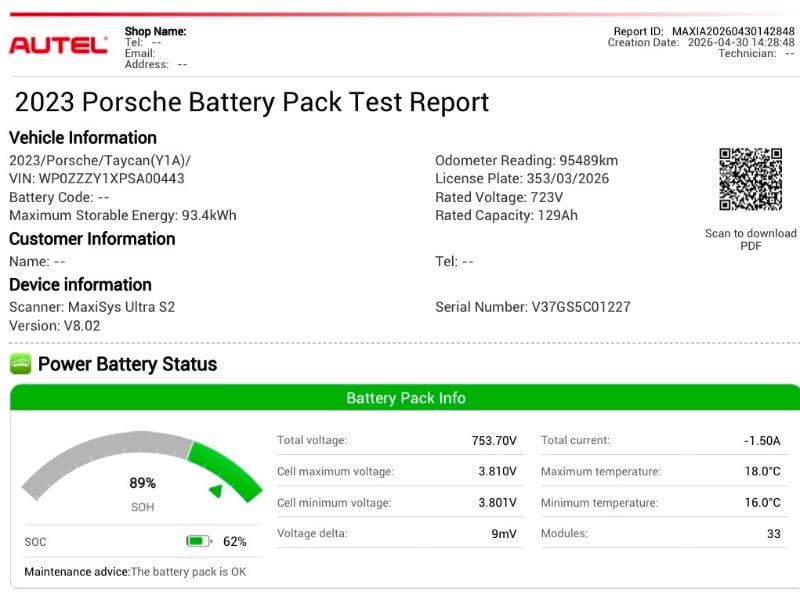This screenshot has width=800, height=596.
Task: Click the Total voltage label
Action: coord(312,440)
